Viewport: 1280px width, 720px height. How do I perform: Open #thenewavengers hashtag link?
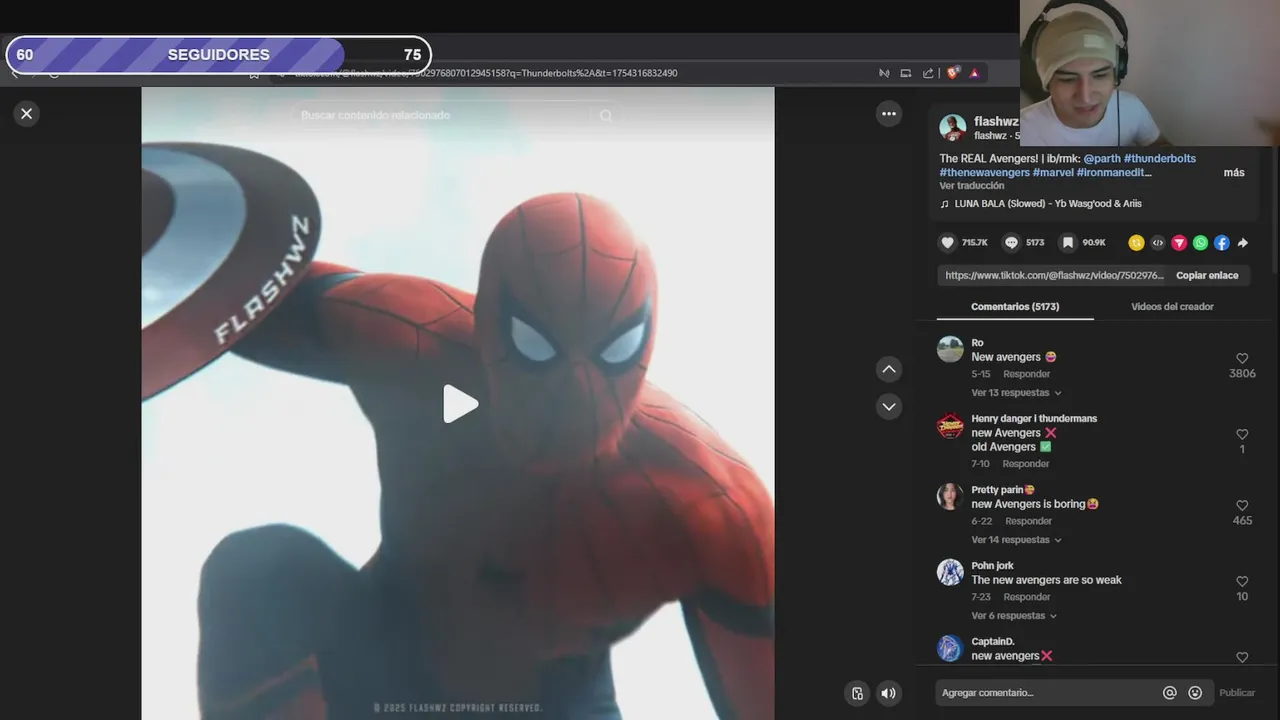coord(984,173)
